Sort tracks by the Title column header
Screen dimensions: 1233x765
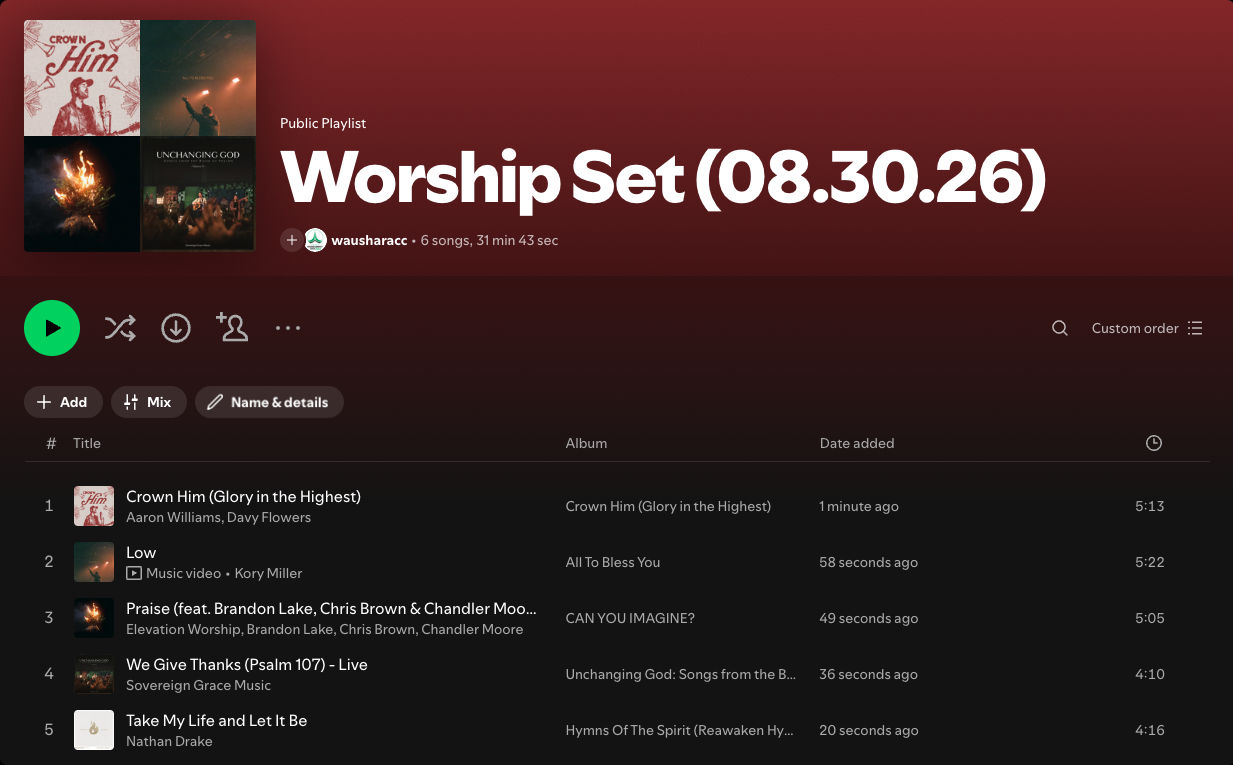(x=87, y=443)
